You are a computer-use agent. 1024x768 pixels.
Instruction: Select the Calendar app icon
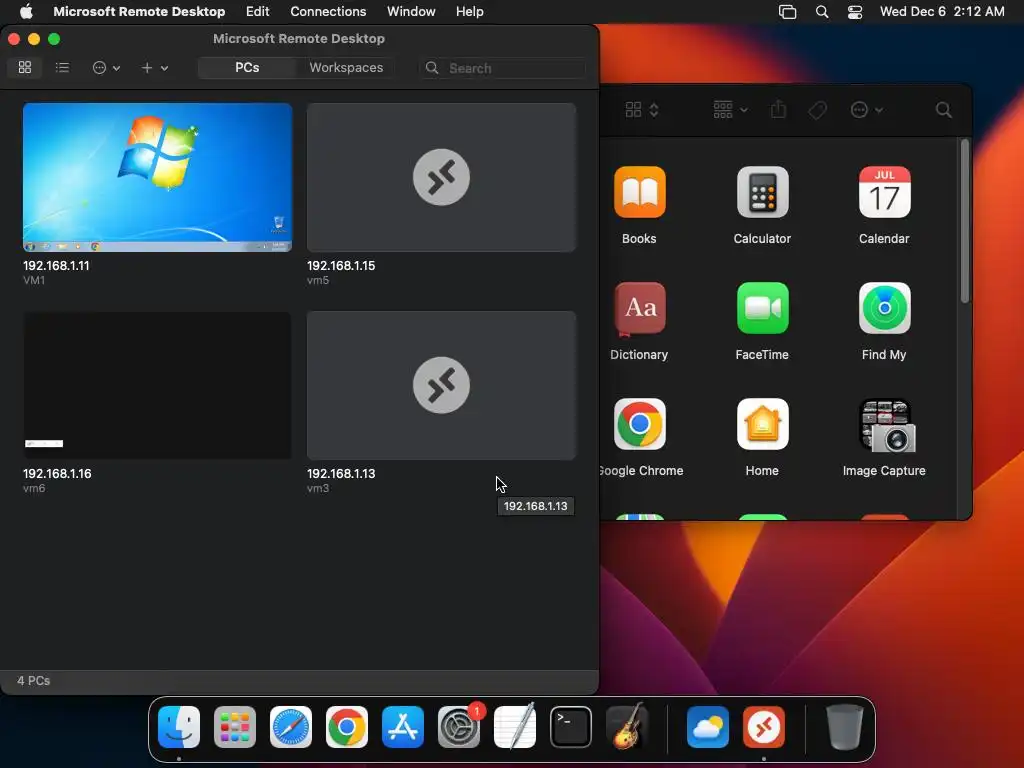pyautogui.click(x=884, y=192)
